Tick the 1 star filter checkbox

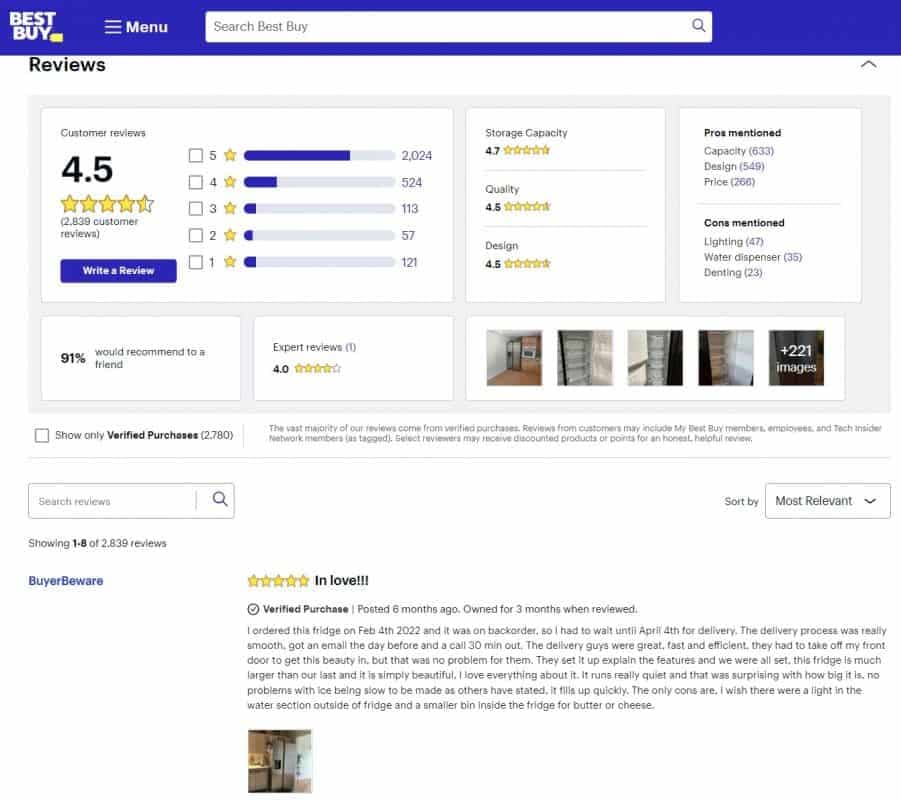tap(196, 262)
